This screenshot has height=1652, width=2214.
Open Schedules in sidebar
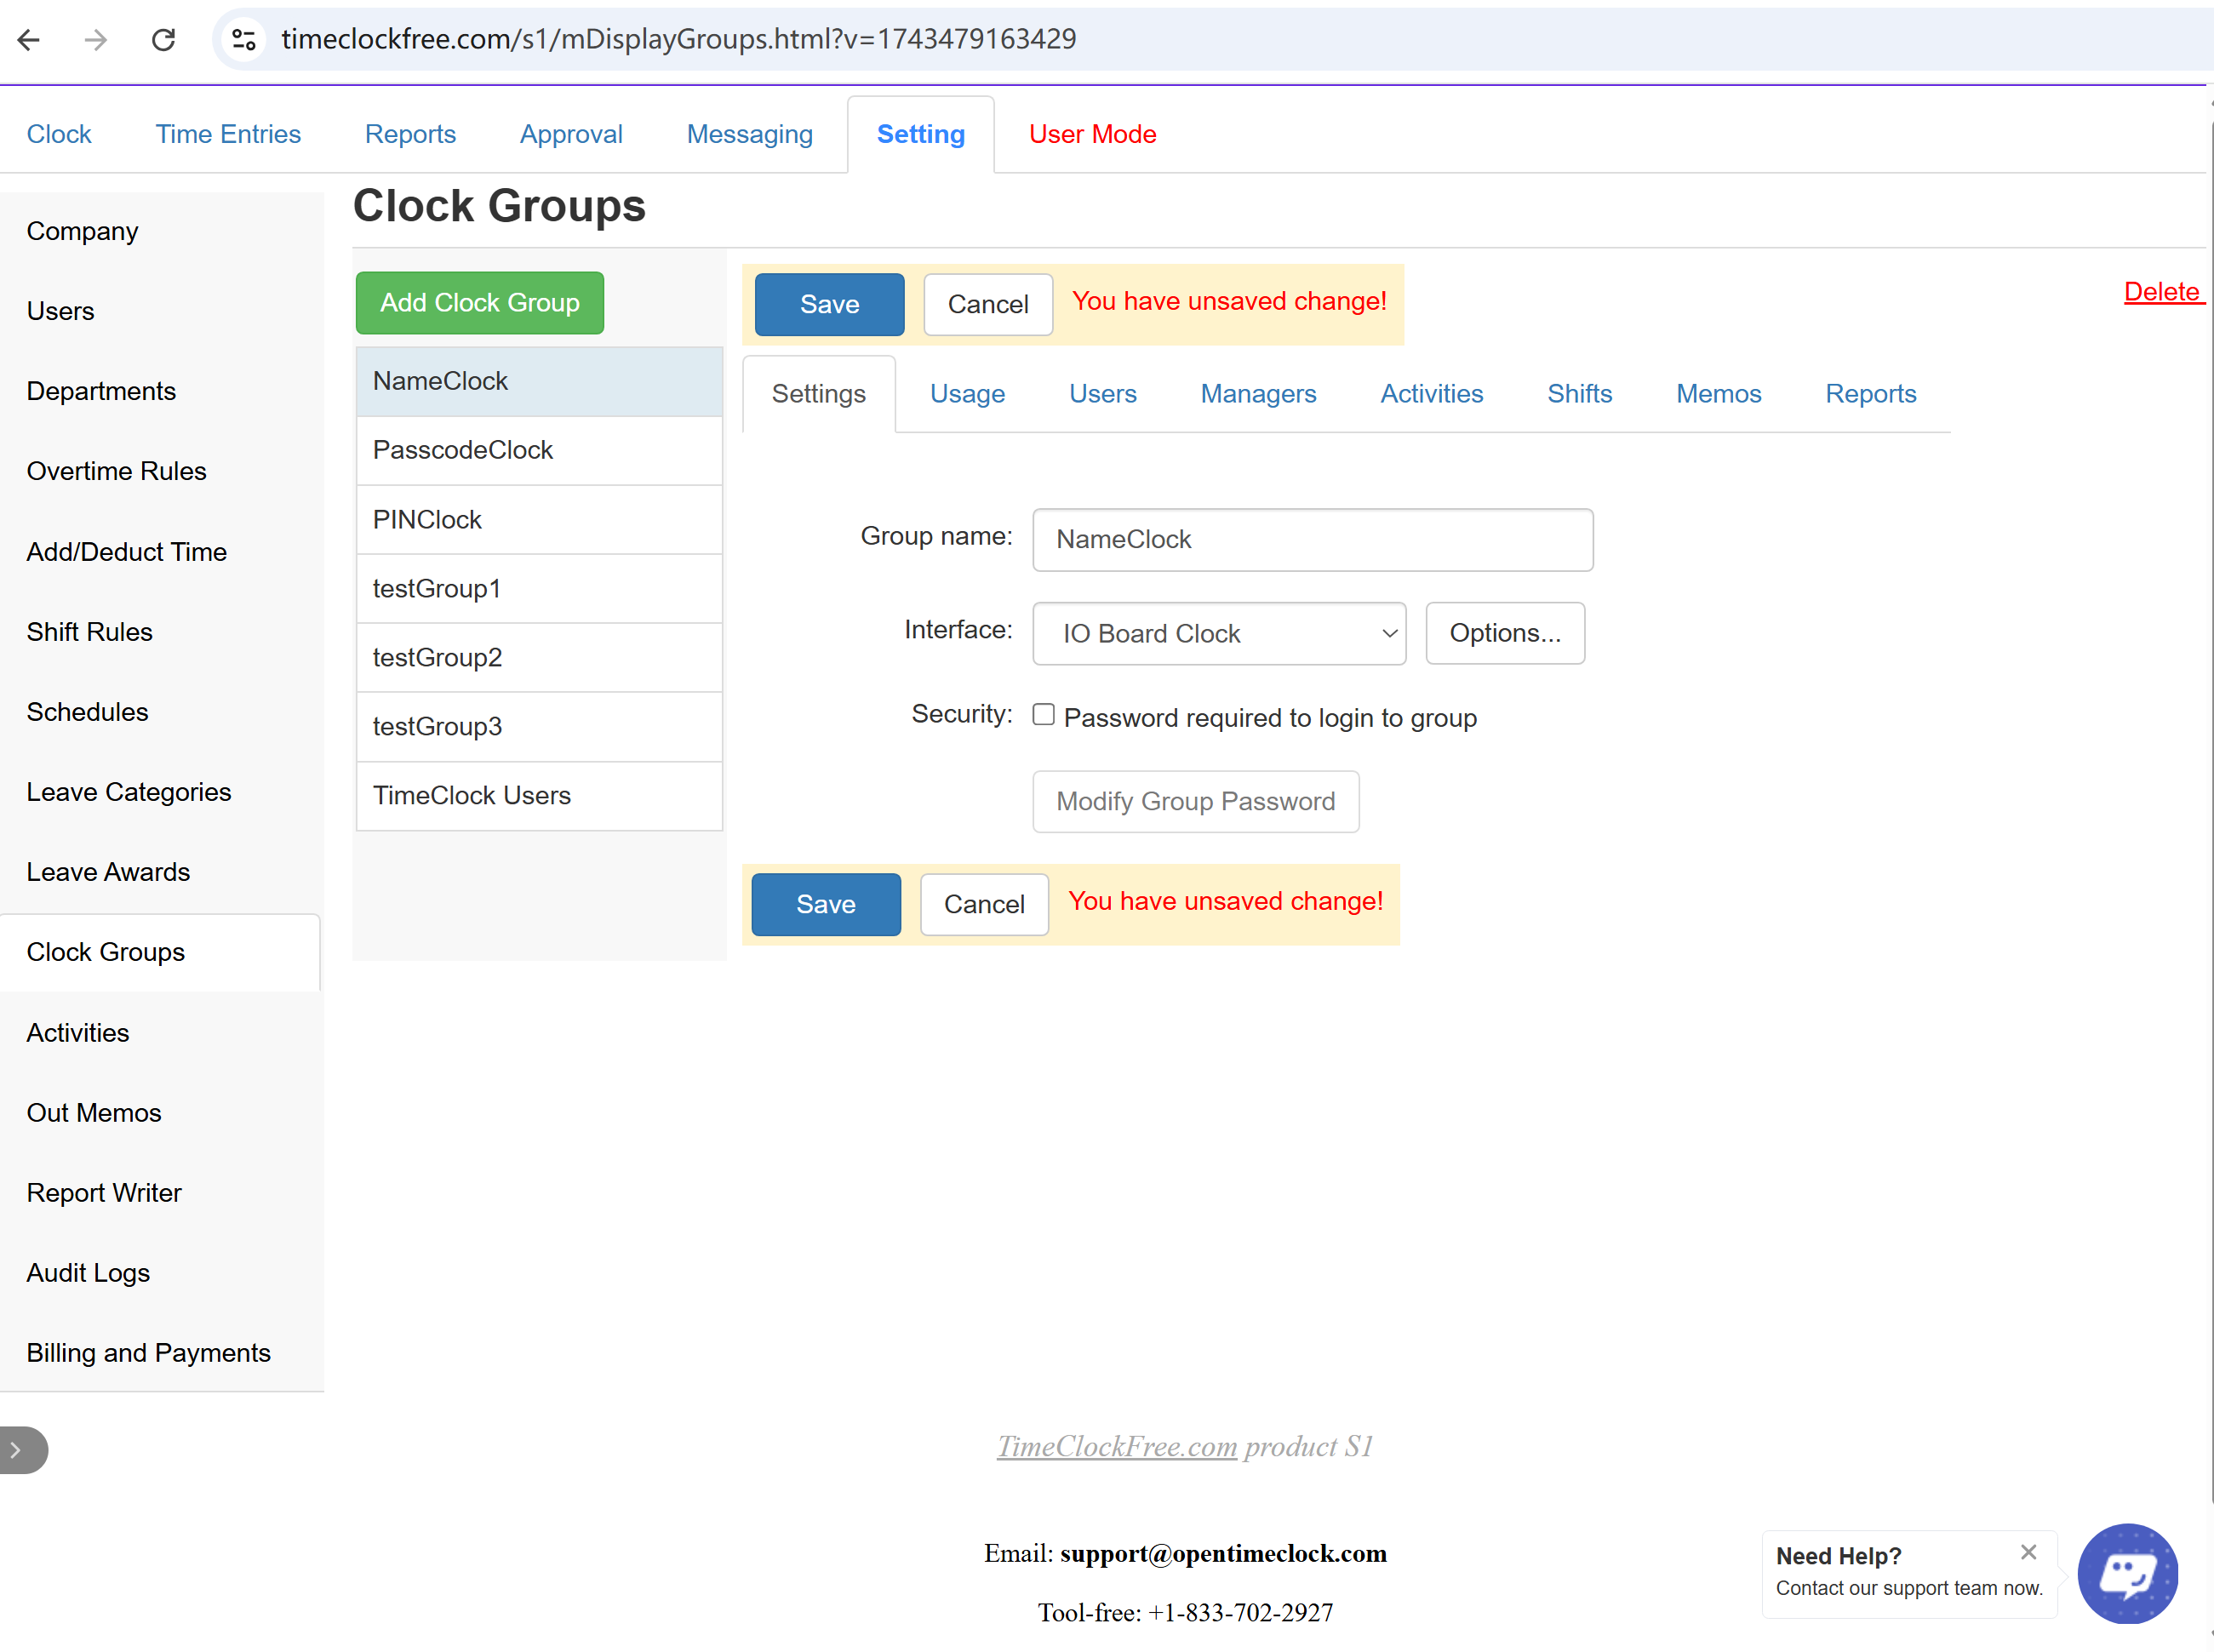pos(161,712)
